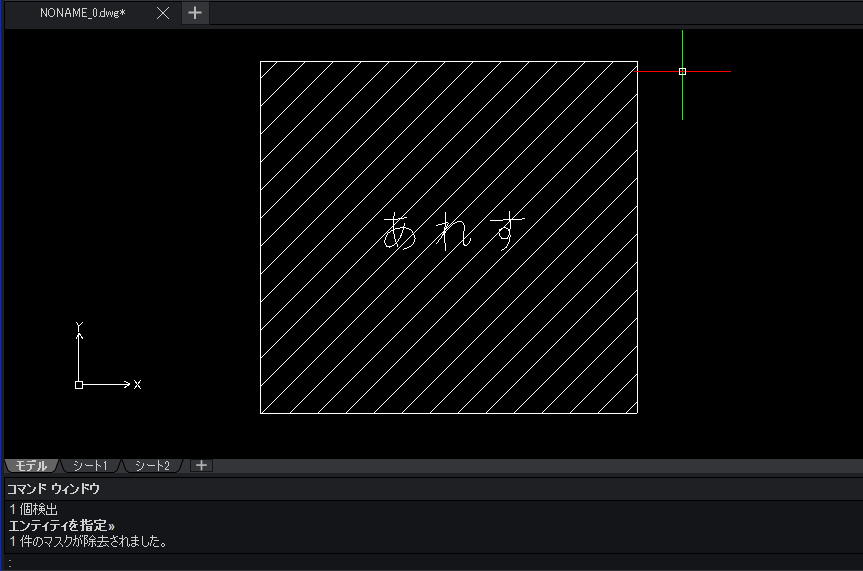Screen dimensions: 863x571
Task: Select the れ character in the drawing
Action: 454,232
